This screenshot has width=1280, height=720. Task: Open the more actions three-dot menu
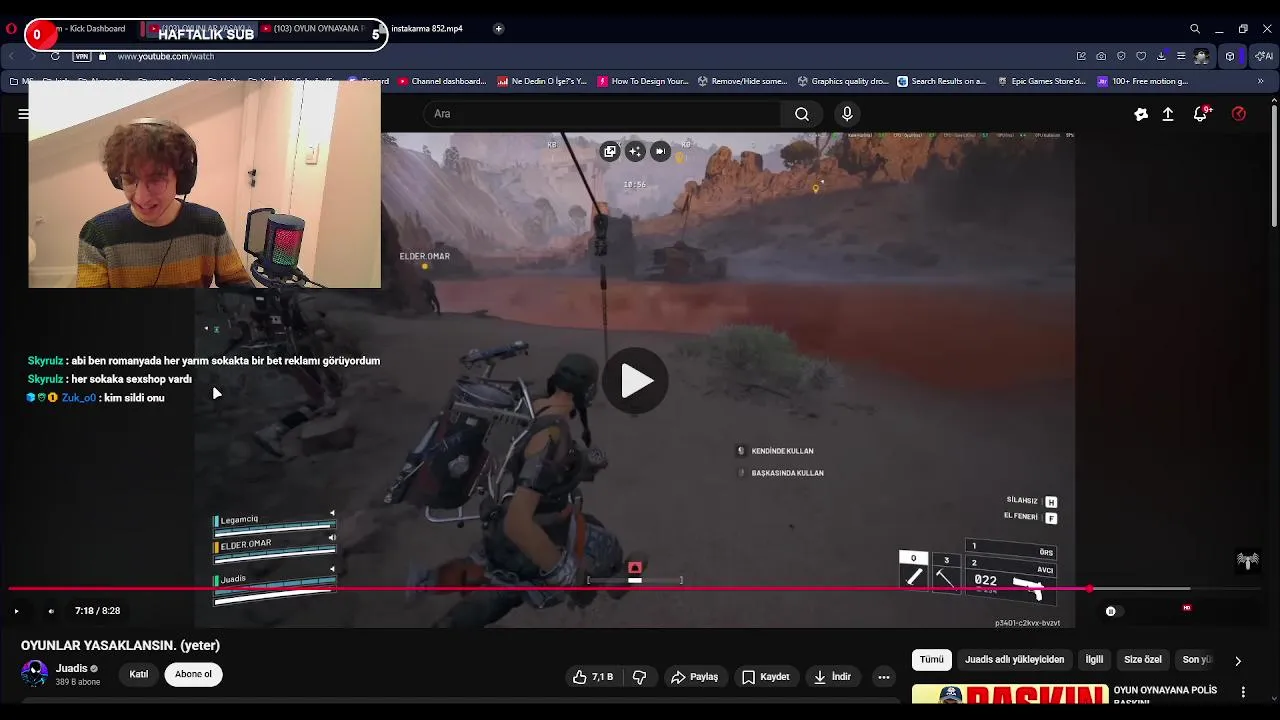[883, 677]
